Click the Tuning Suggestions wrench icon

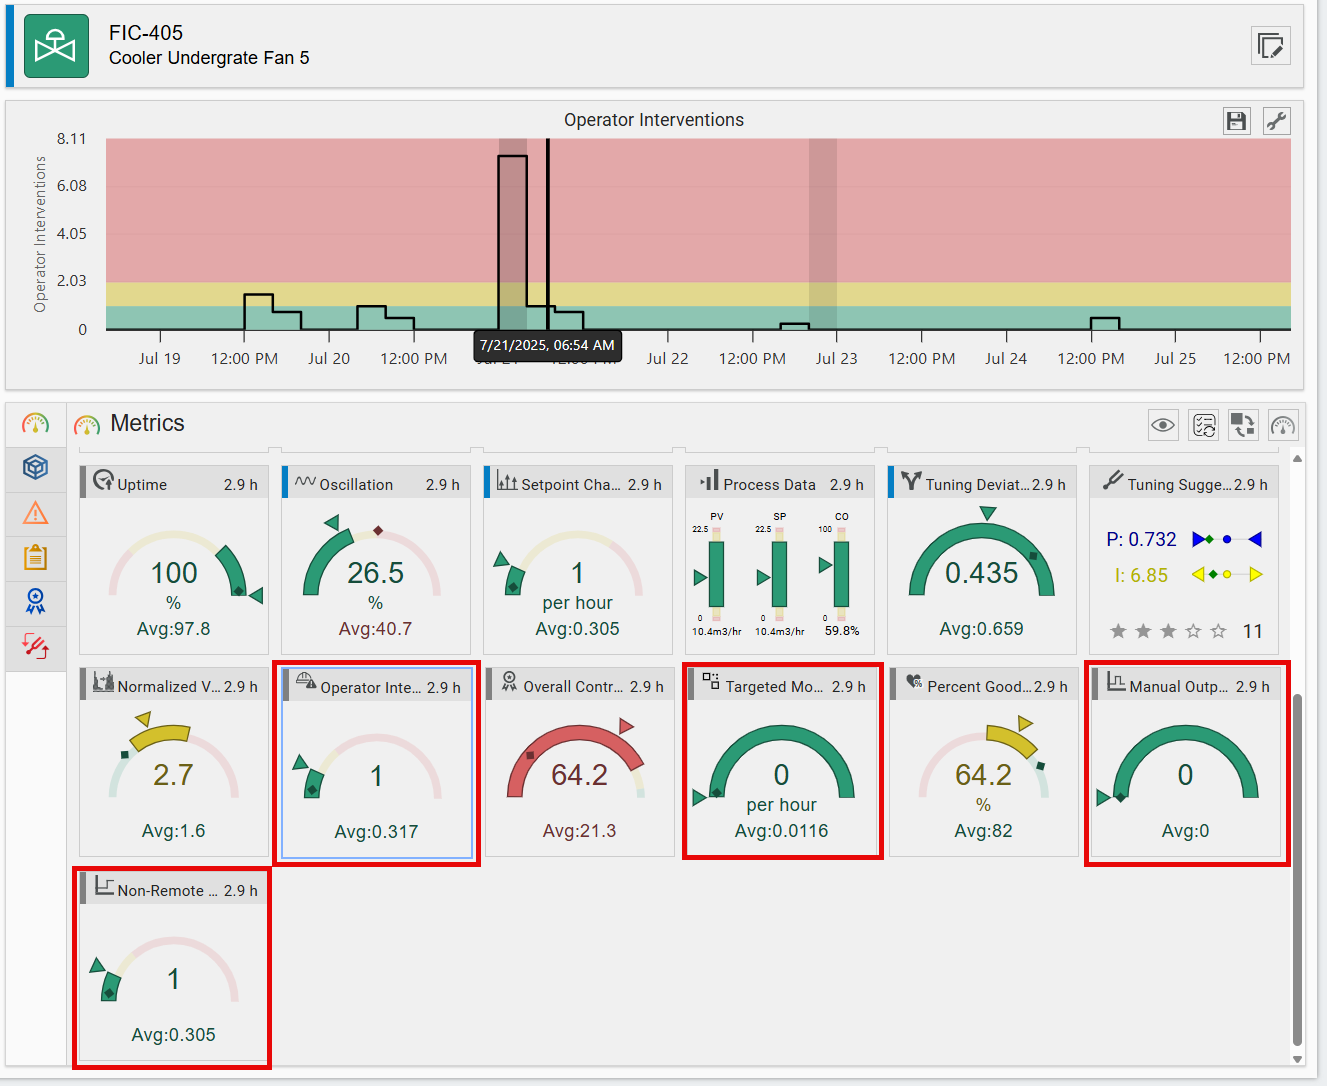(x=1113, y=481)
